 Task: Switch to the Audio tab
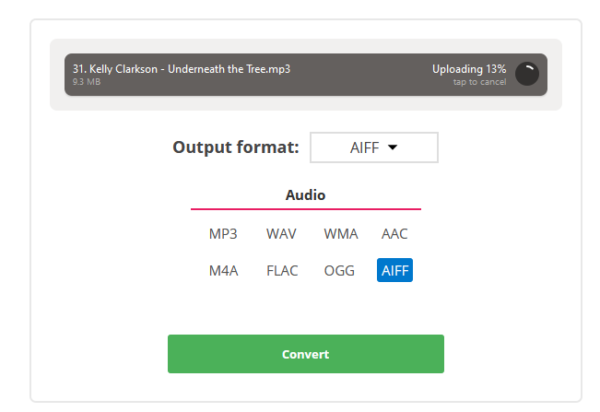(x=306, y=195)
